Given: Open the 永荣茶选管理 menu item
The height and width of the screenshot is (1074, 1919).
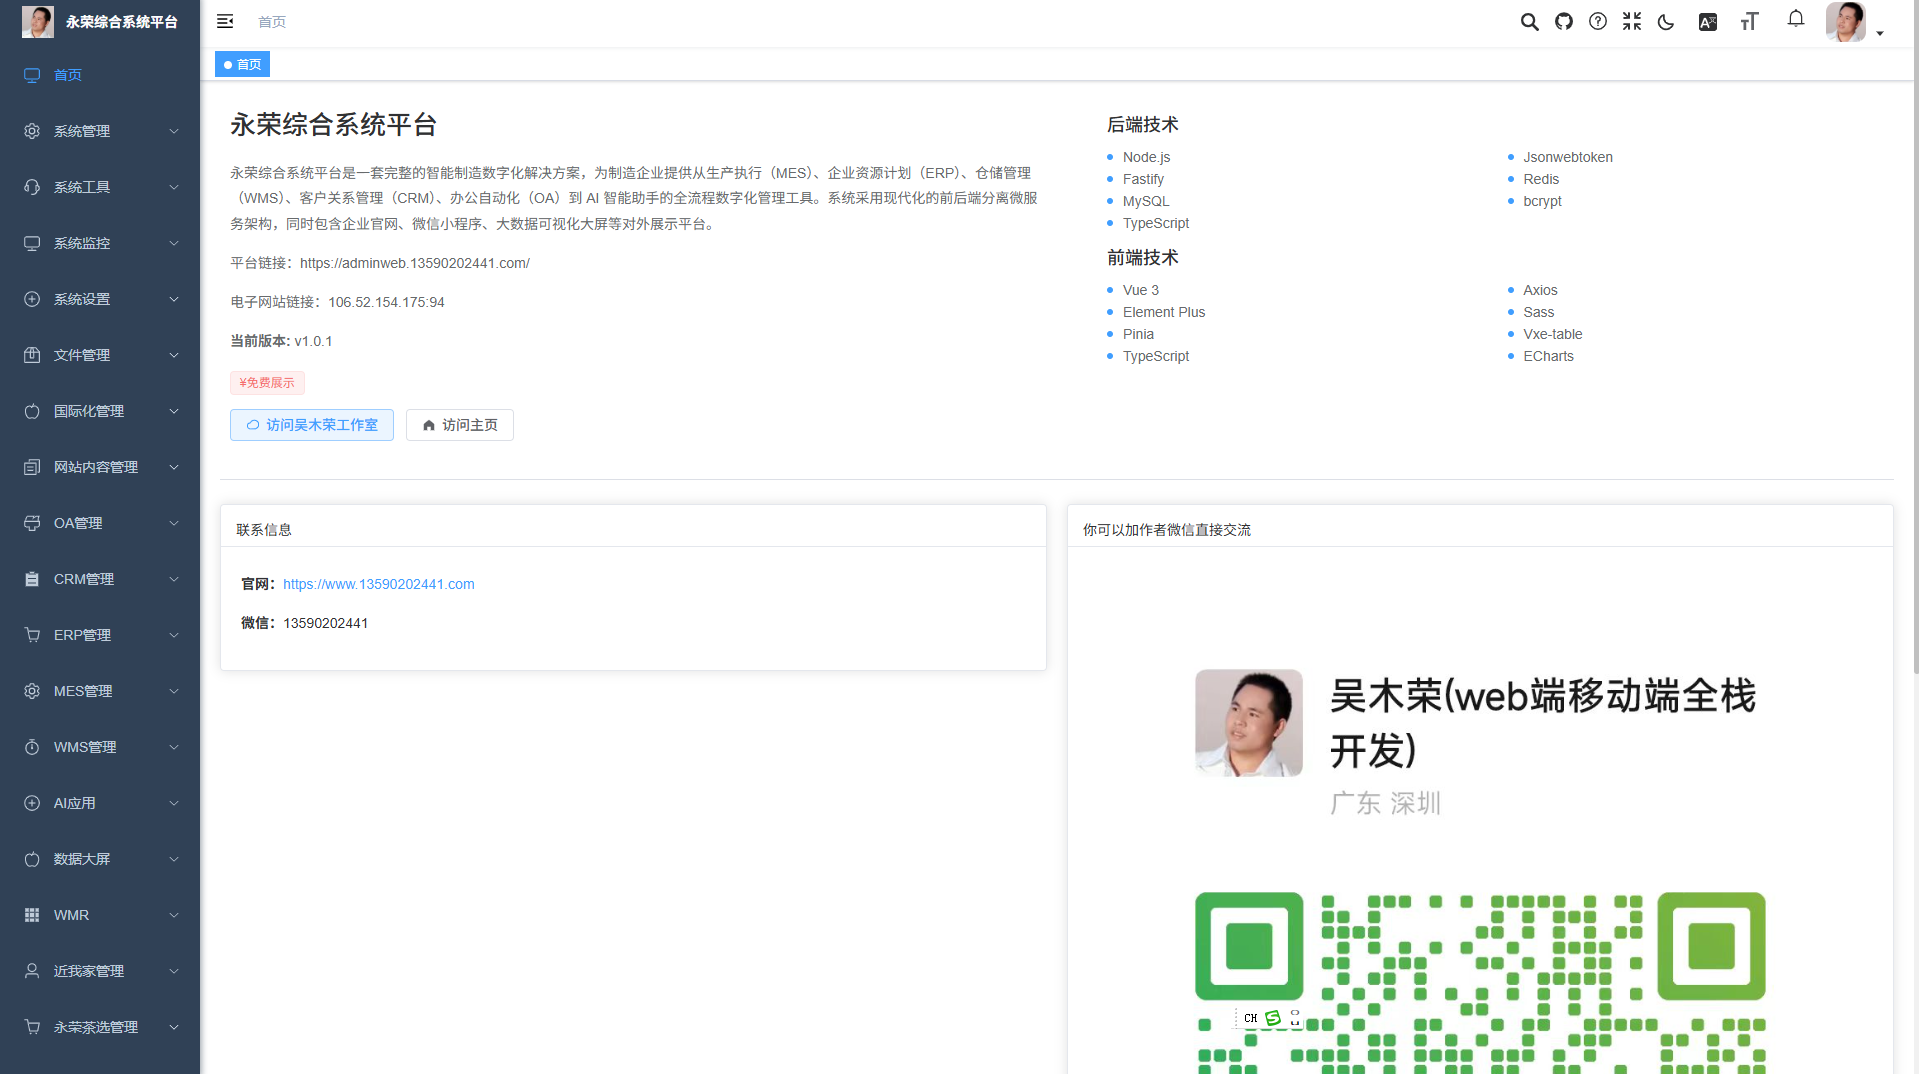Looking at the screenshot, I should point(100,1027).
